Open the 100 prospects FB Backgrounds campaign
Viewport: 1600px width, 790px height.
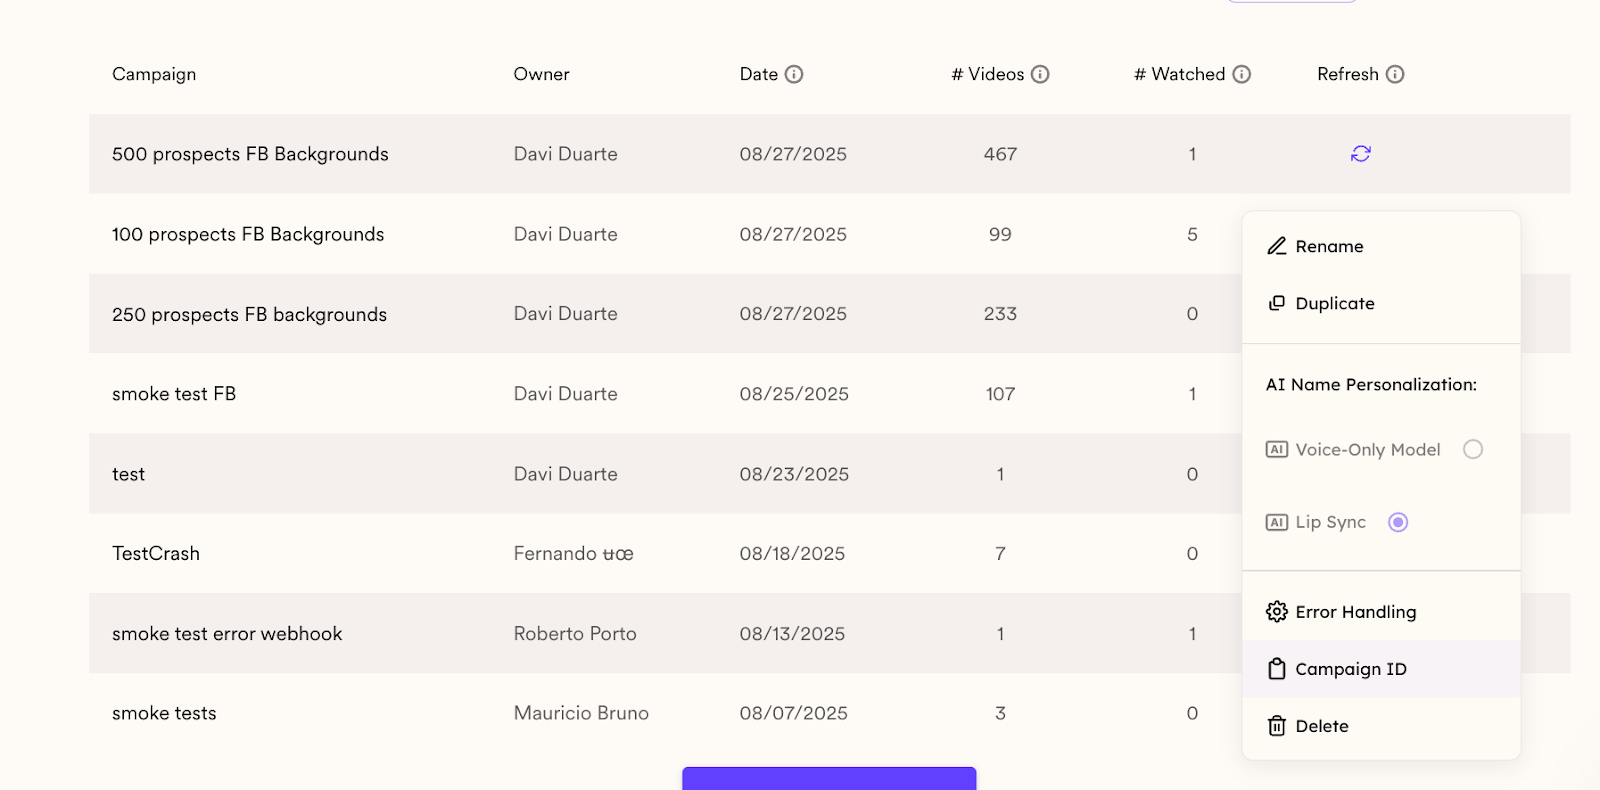tap(248, 234)
